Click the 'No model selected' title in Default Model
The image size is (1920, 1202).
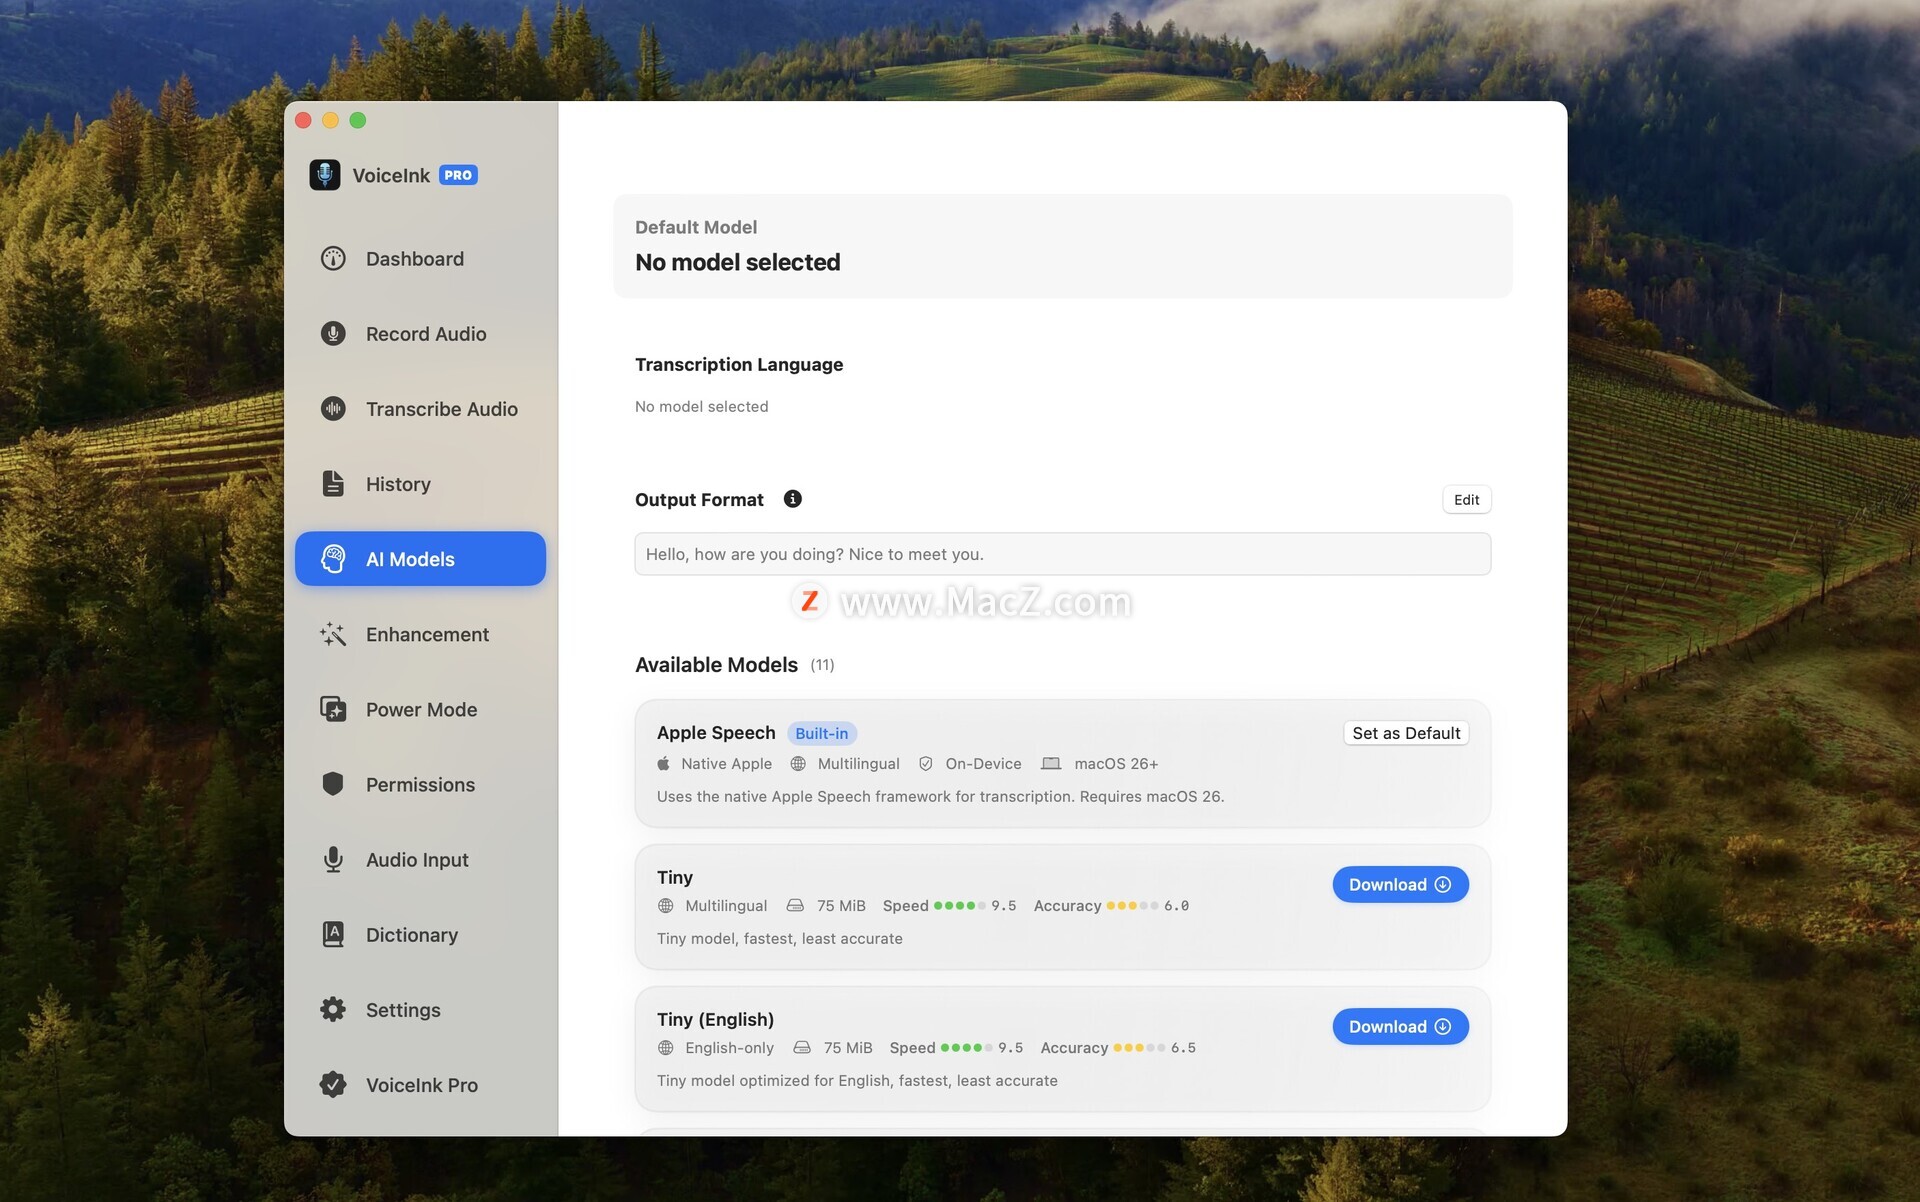pyautogui.click(x=738, y=262)
